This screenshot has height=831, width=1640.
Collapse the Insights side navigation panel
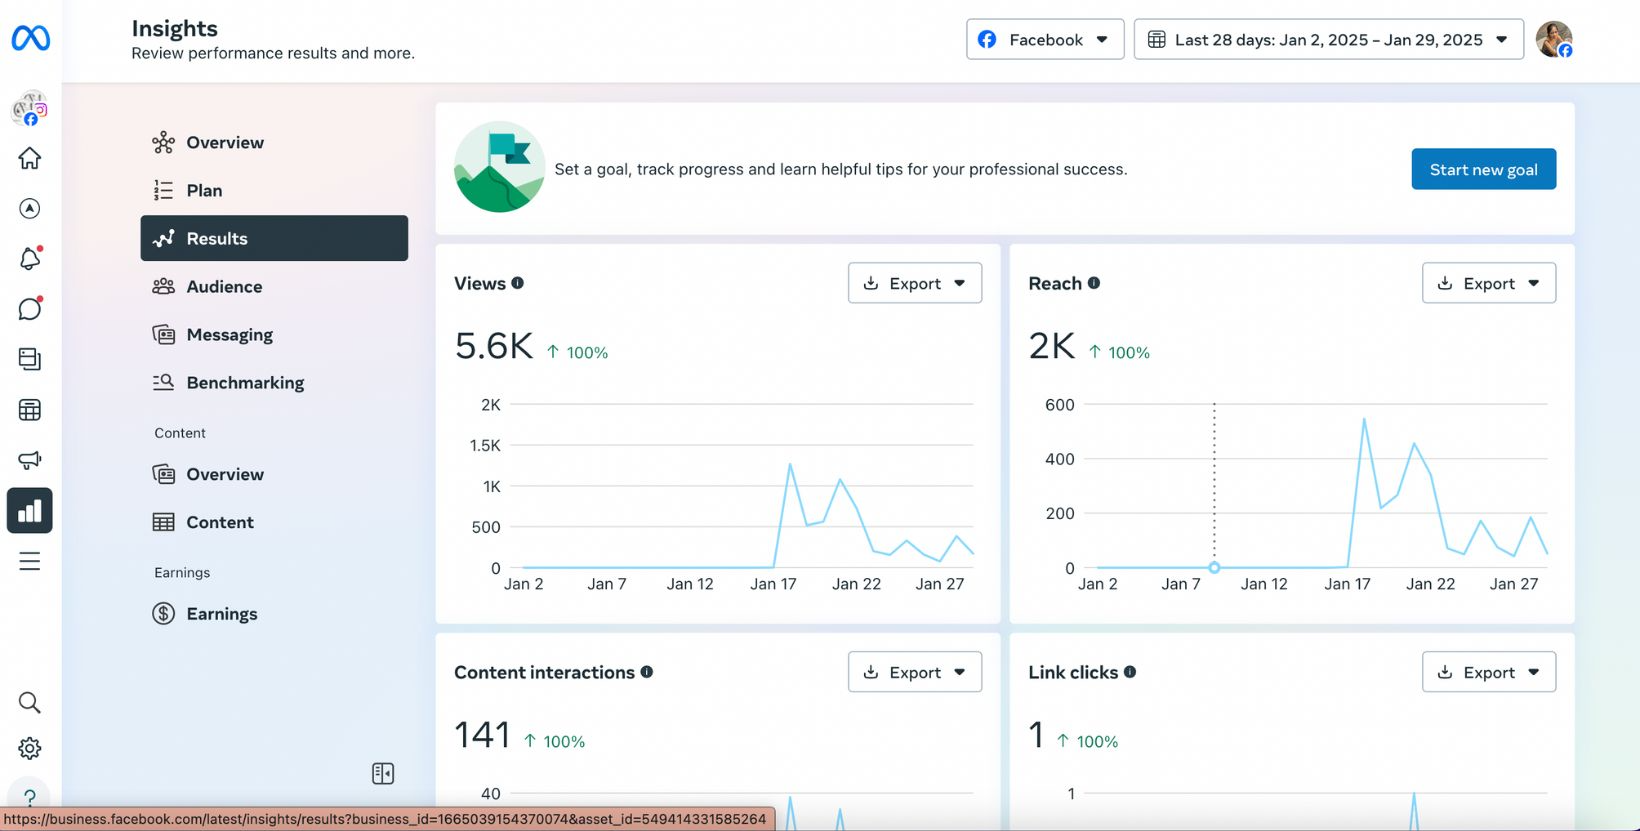click(383, 773)
